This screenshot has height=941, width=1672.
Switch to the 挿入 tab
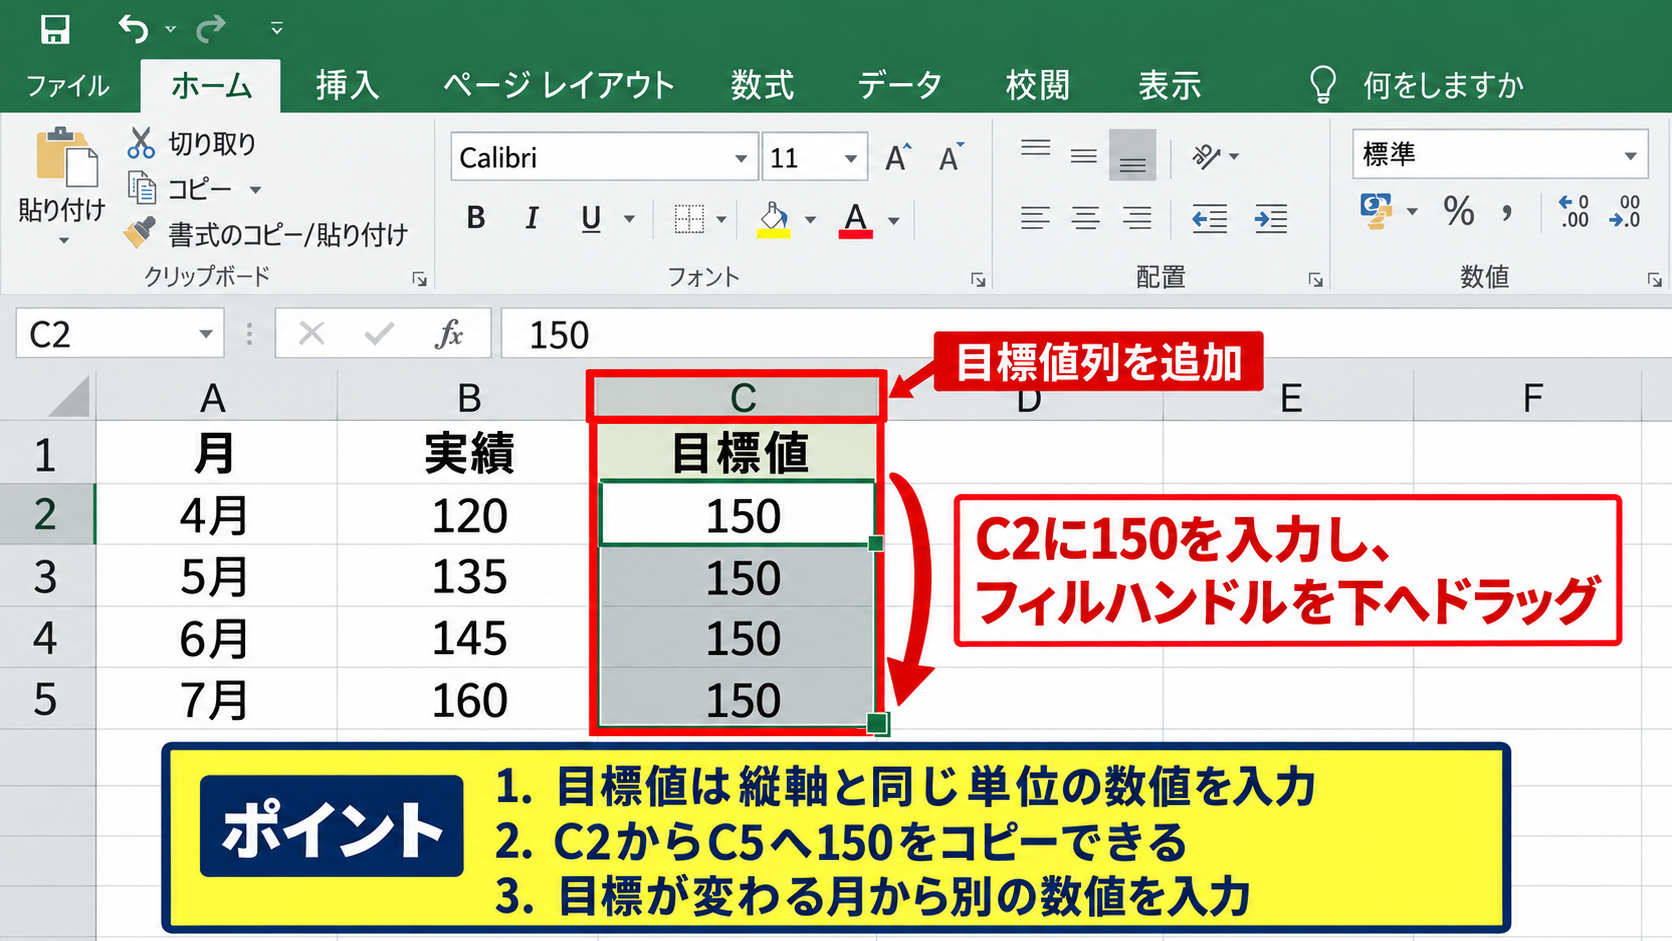(x=347, y=85)
